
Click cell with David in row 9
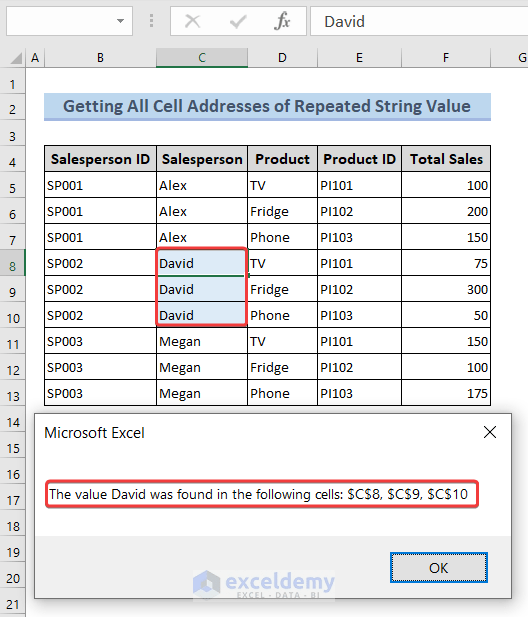point(202,289)
